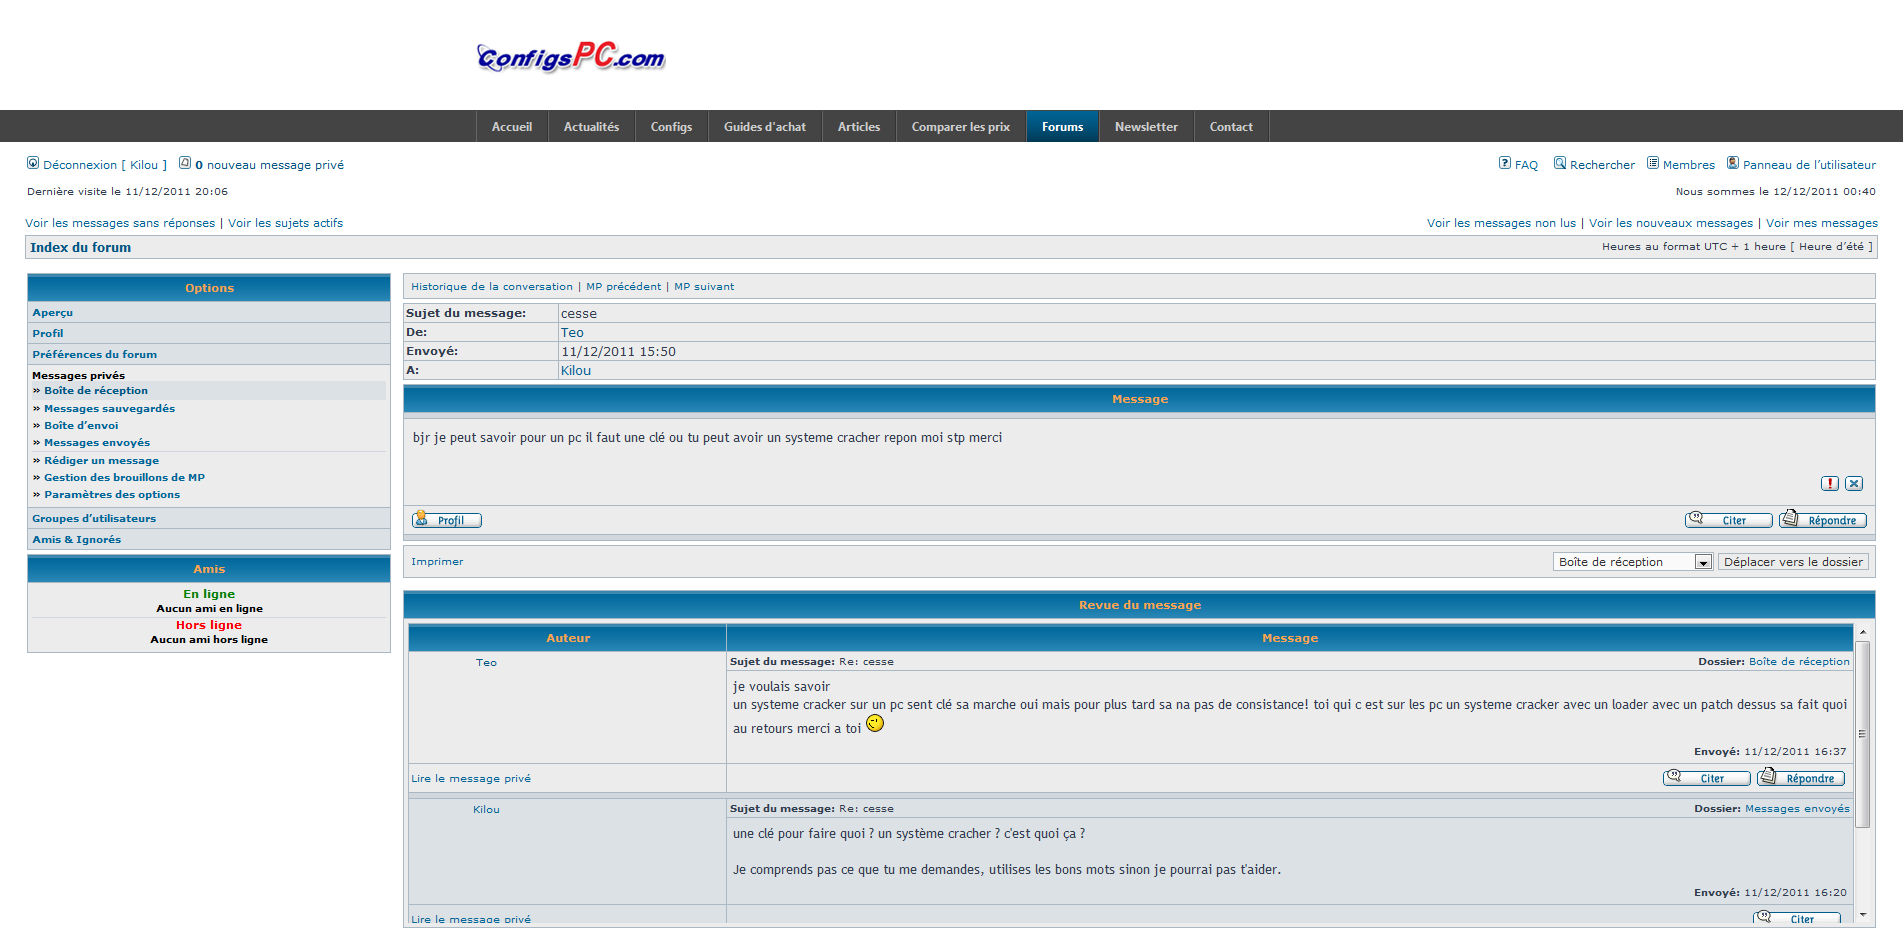Click the down arrow of message review scrollbar
This screenshot has width=1903, height=938.
[1862, 915]
